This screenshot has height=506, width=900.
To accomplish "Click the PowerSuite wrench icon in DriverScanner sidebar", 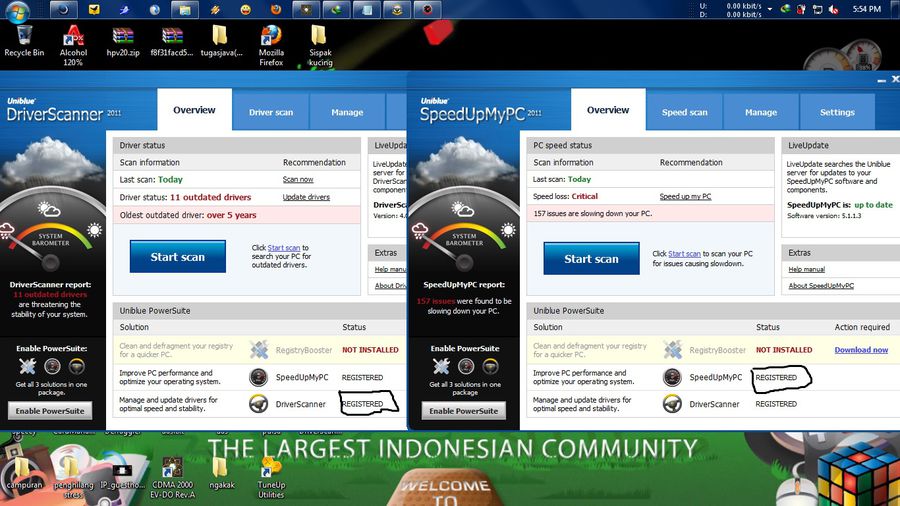I will [27, 365].
